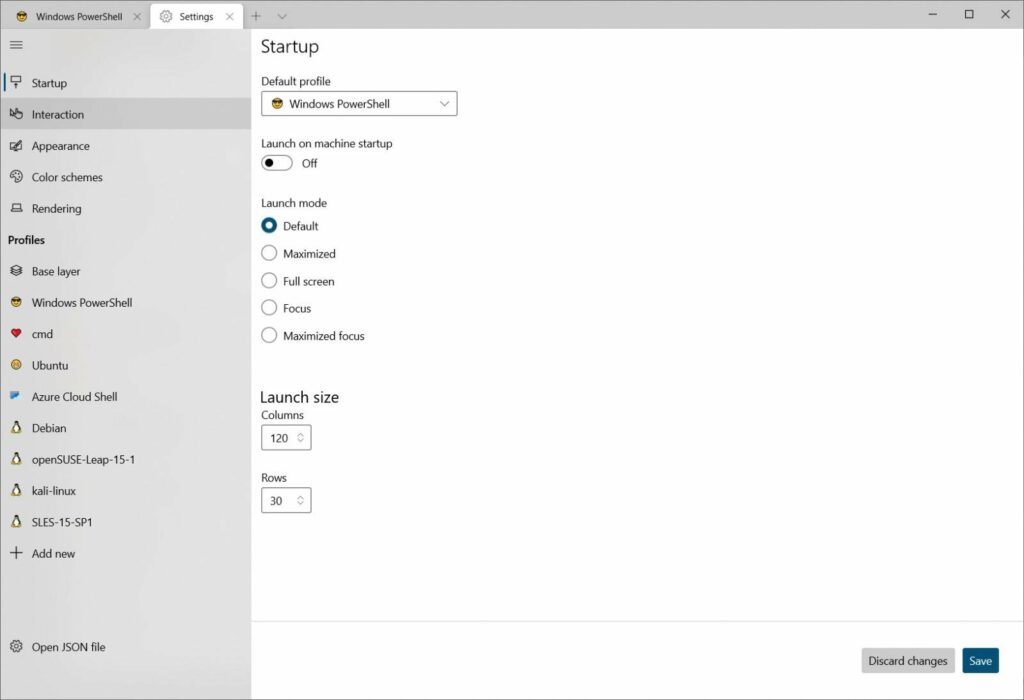Click the Rendering icon in sidebar
Viewport: 1024px width, 700px height.
point(16,208)
